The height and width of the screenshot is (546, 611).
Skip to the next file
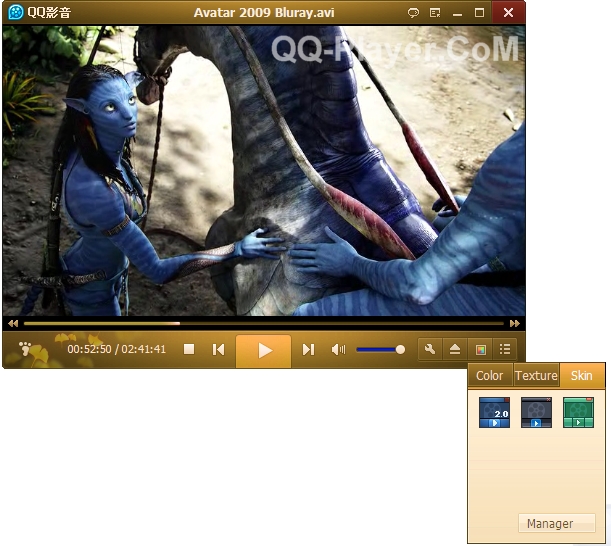[x=308, y=349]
